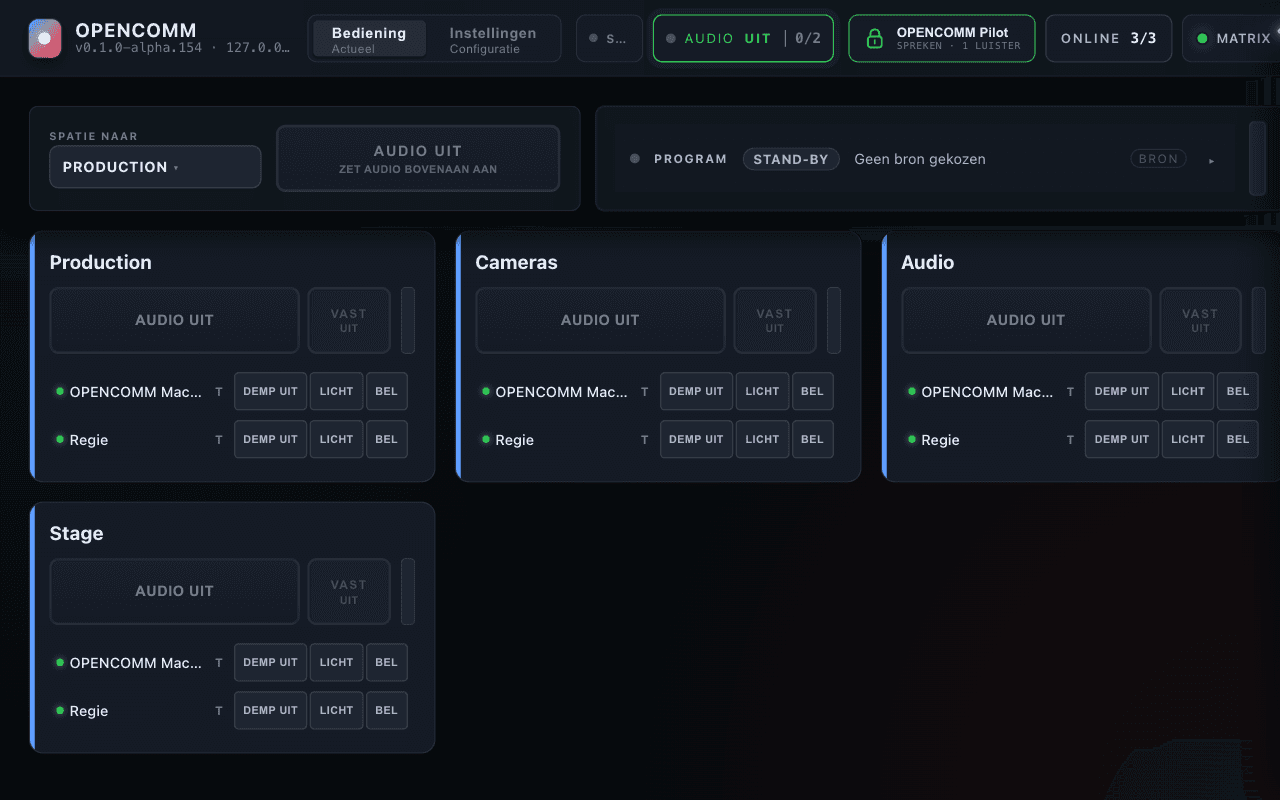Toggle DEMP UIT for OPENCOMM Mac in Cameras
Viewport: 1280px width, 800px height.
pyautogui.click(x=696, y=391)
